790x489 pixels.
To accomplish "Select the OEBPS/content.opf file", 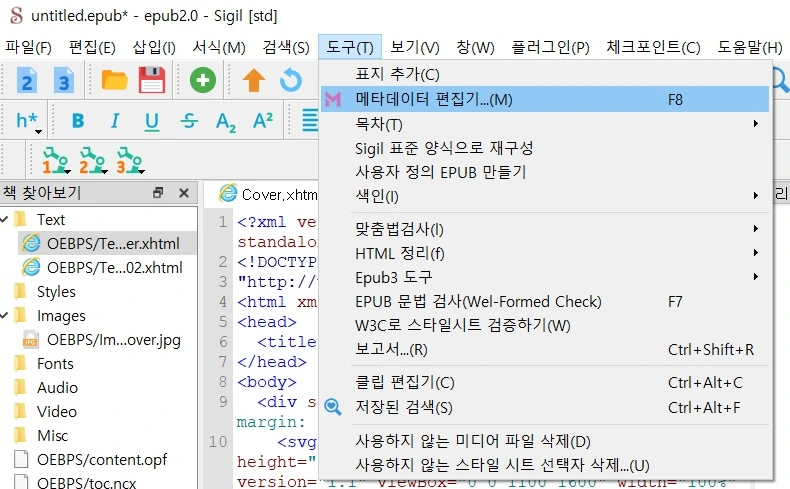I will (x=91, y=460).
